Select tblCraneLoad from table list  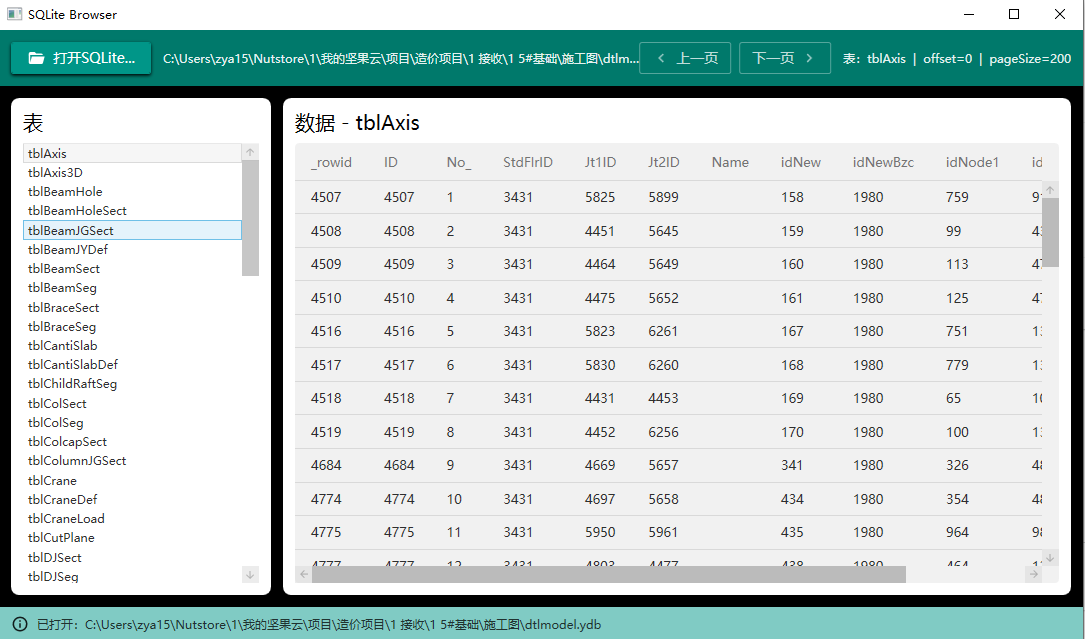[66, 519]
